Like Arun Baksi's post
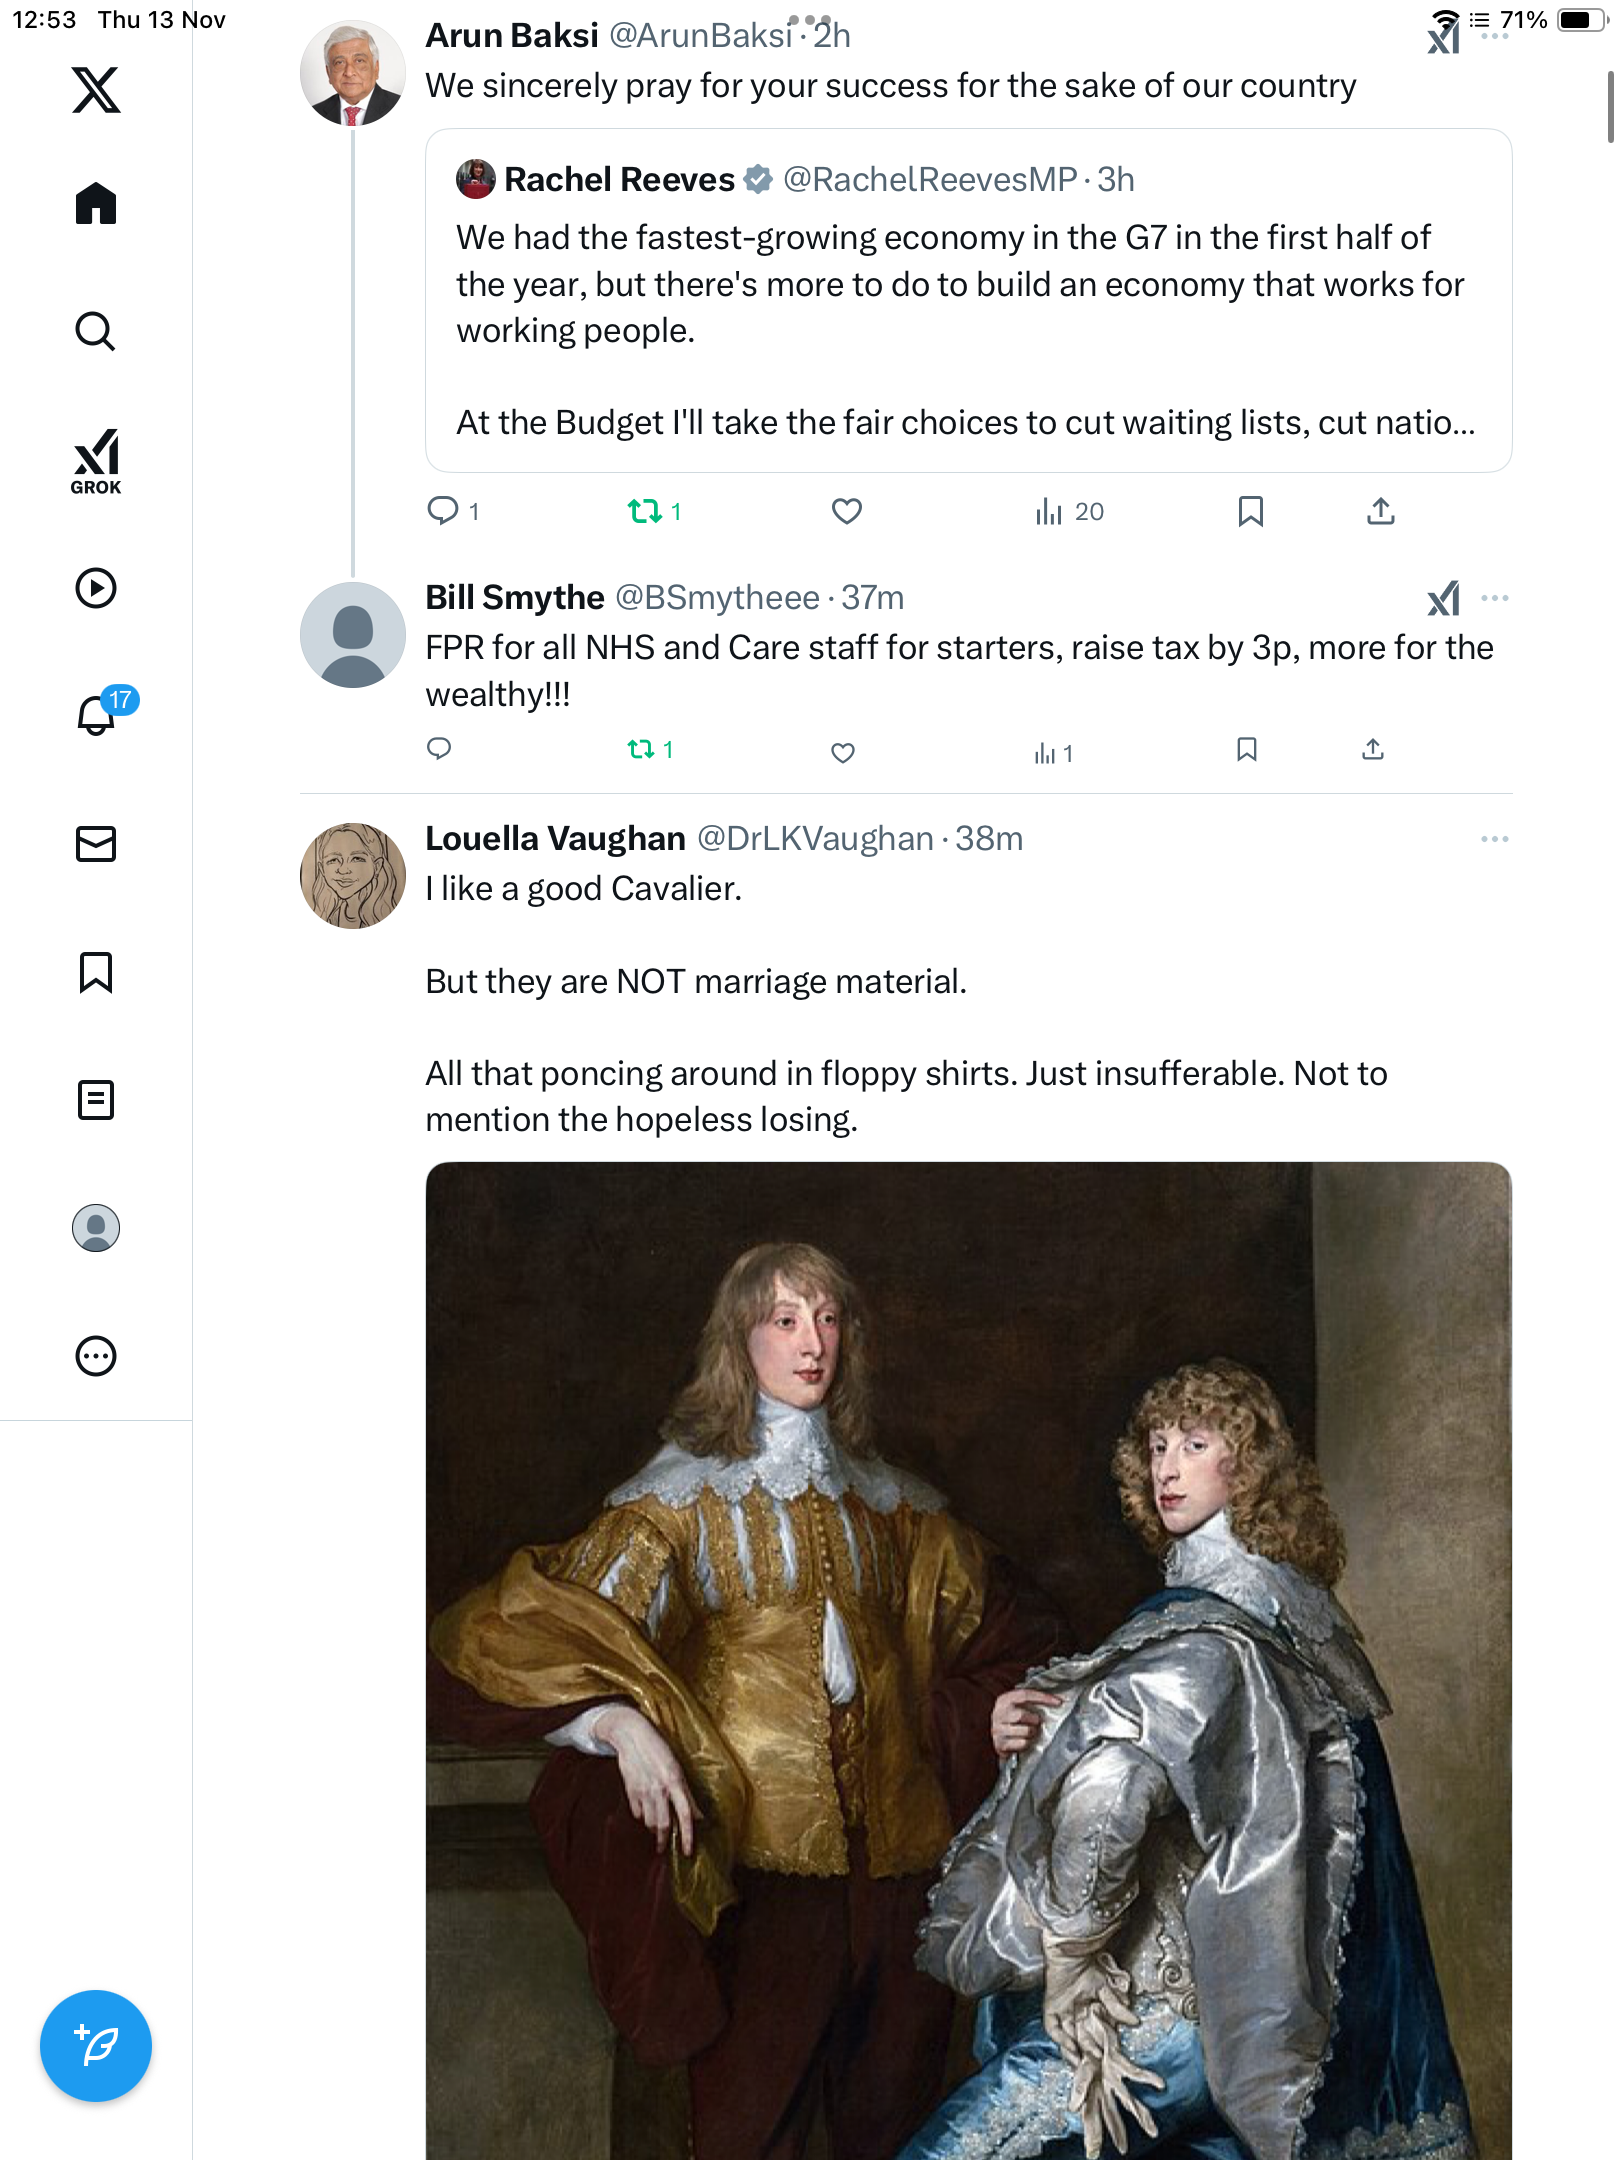The image size is (1620, 2160). [846, 512]
